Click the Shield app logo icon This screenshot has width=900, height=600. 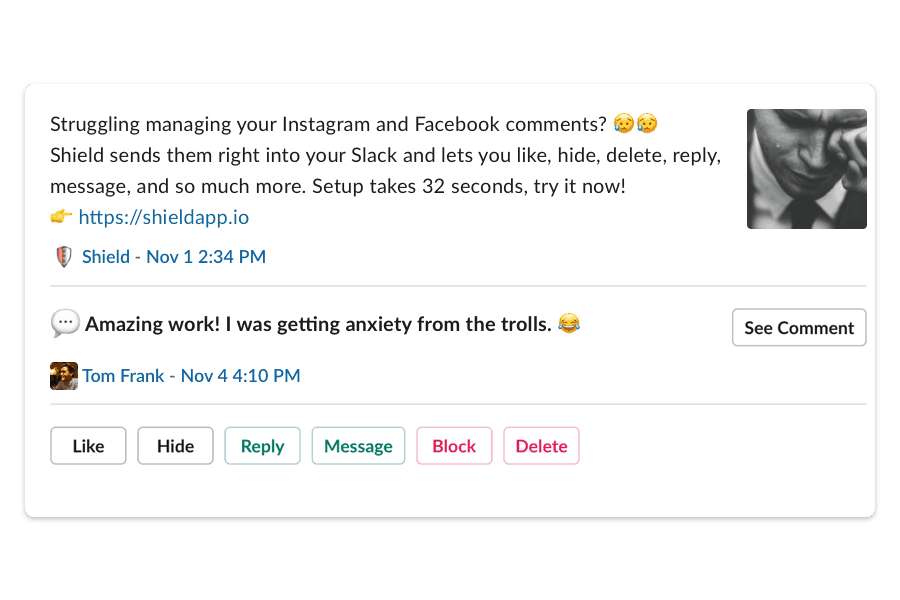pos(64,257)
